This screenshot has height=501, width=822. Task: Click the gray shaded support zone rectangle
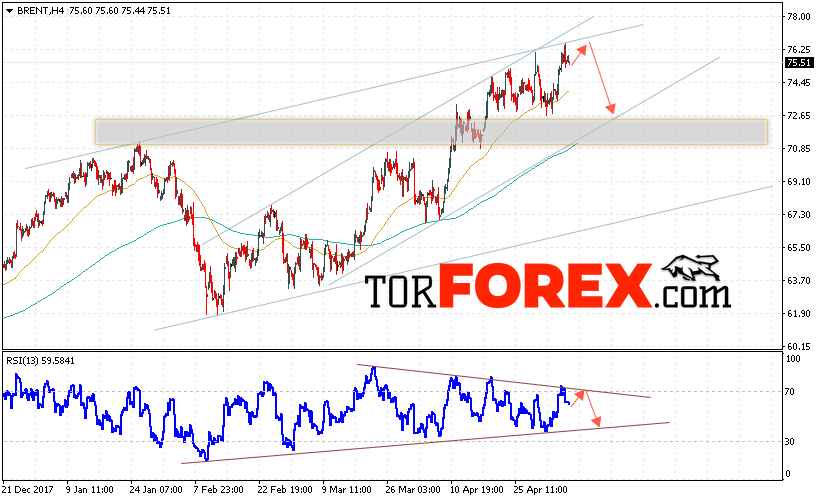coord(431,132)
